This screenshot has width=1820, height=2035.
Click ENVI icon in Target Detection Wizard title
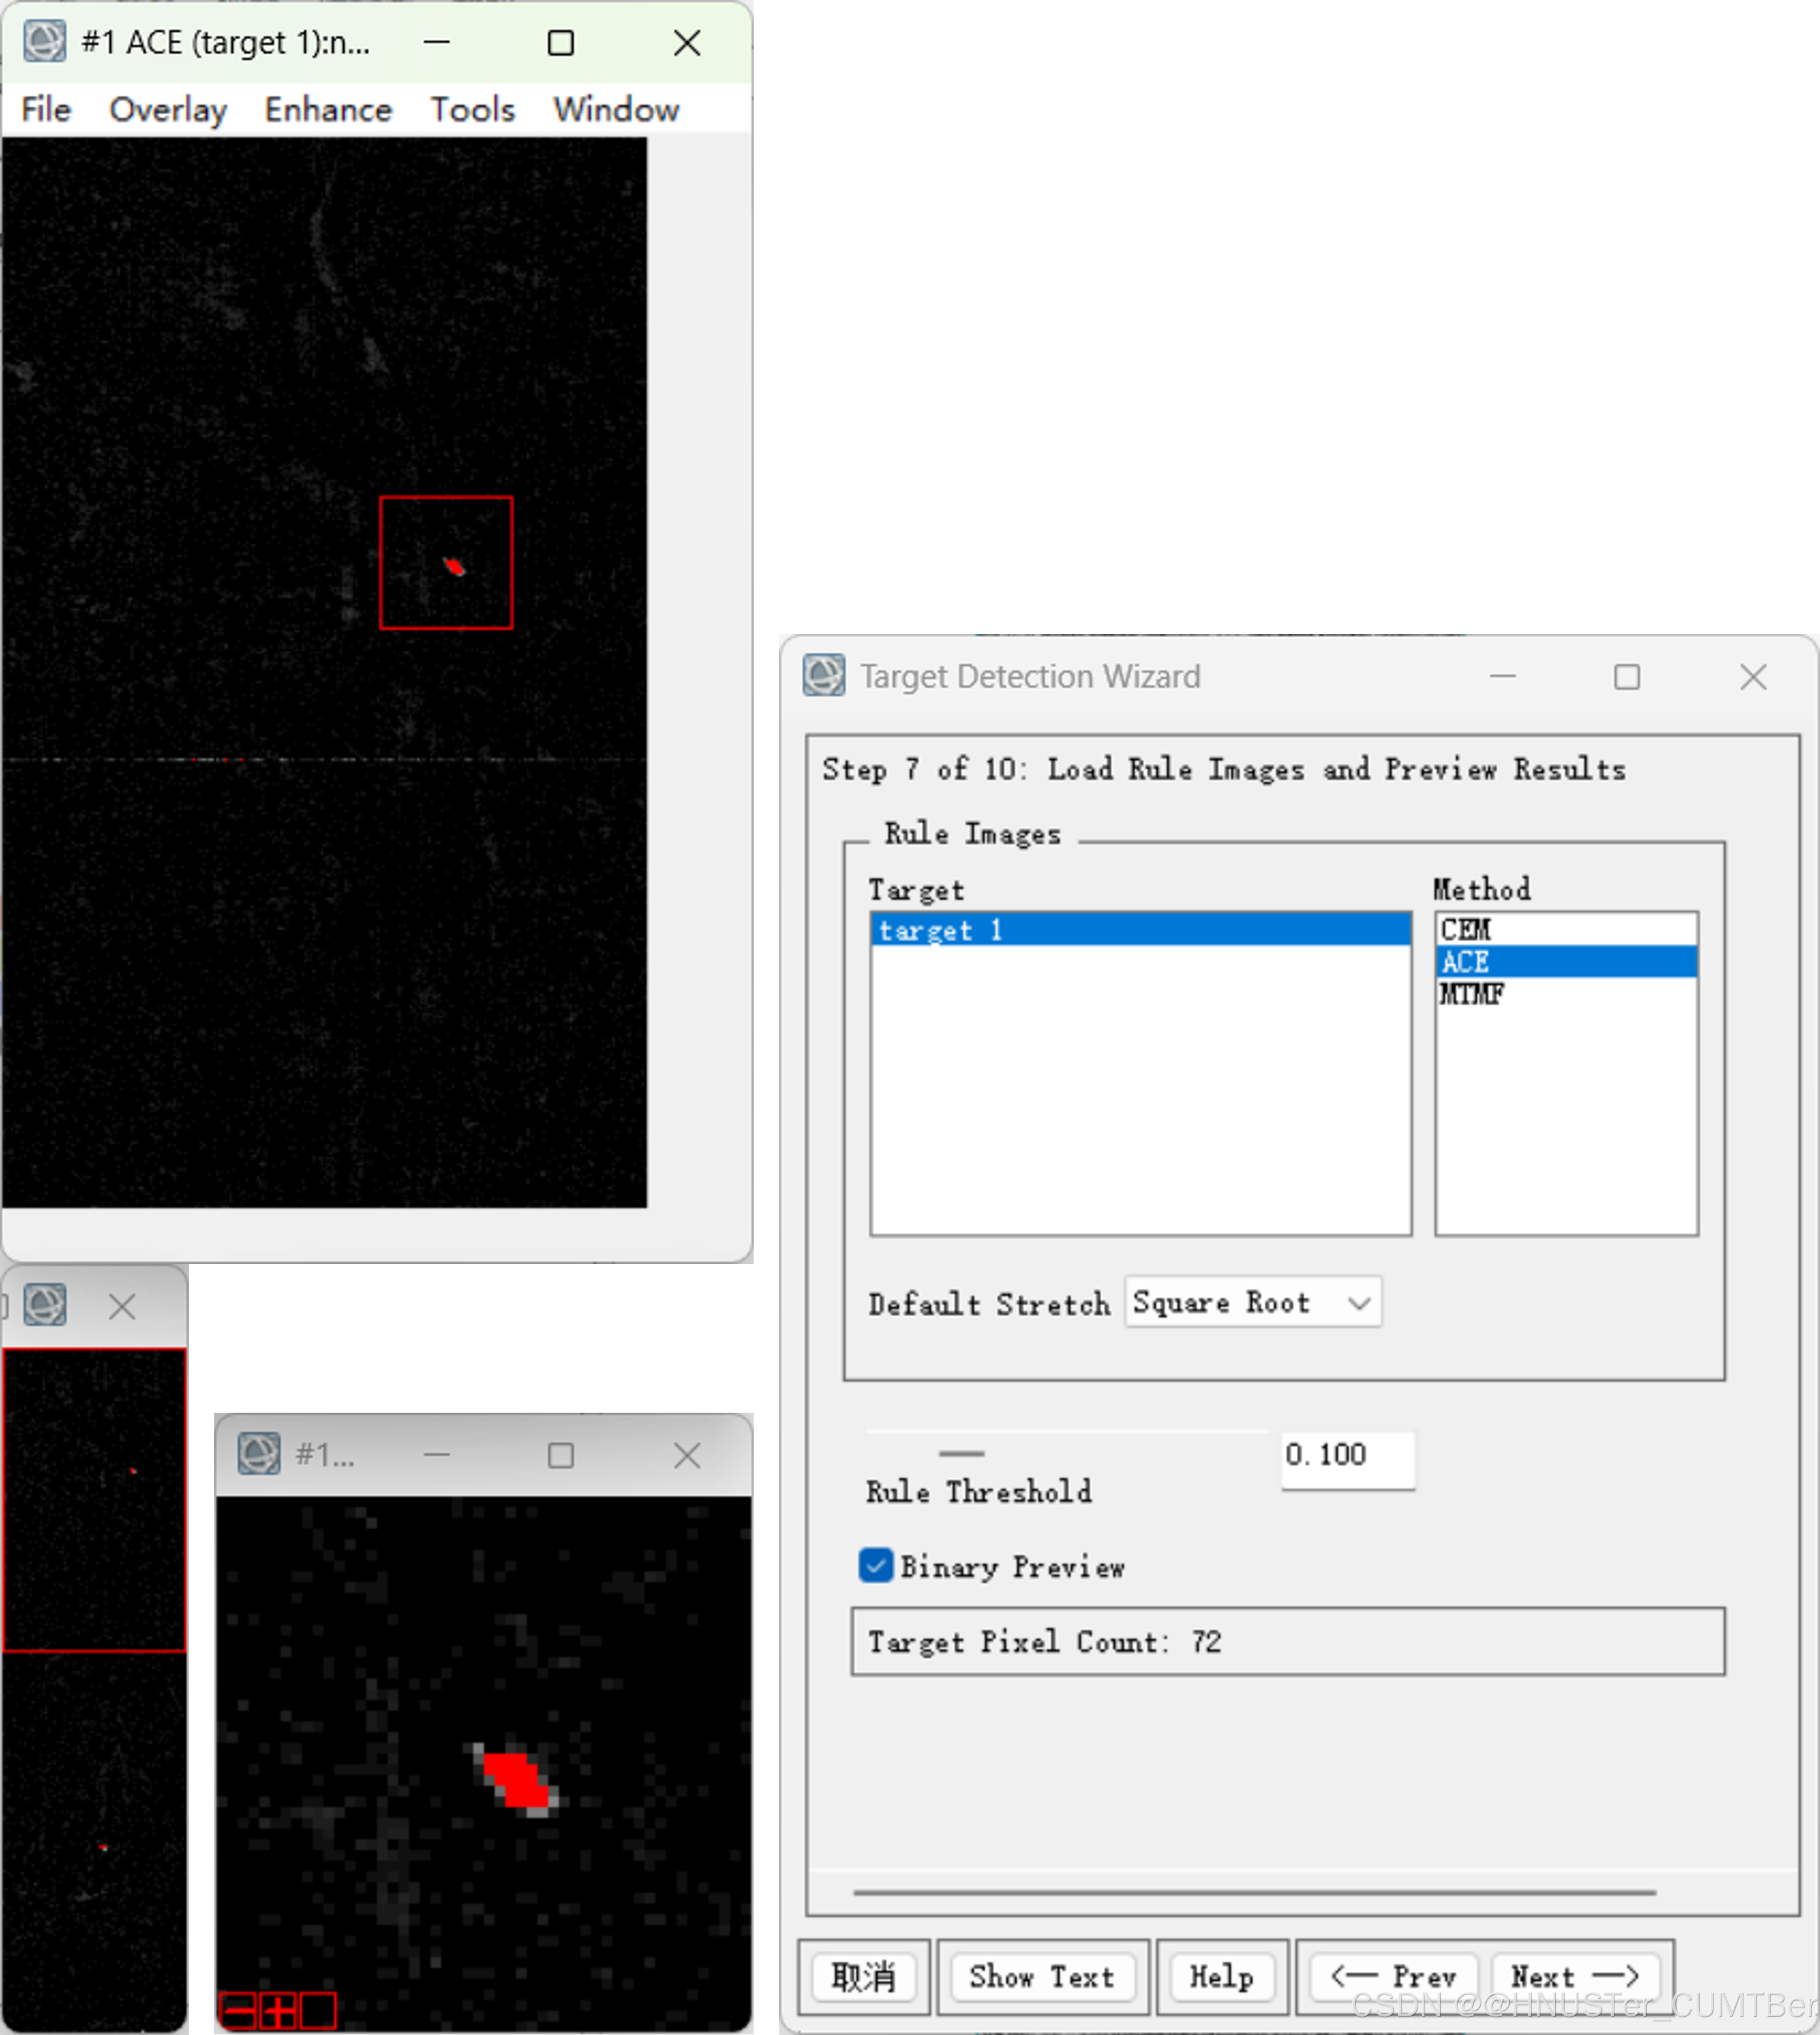point(824,676)
